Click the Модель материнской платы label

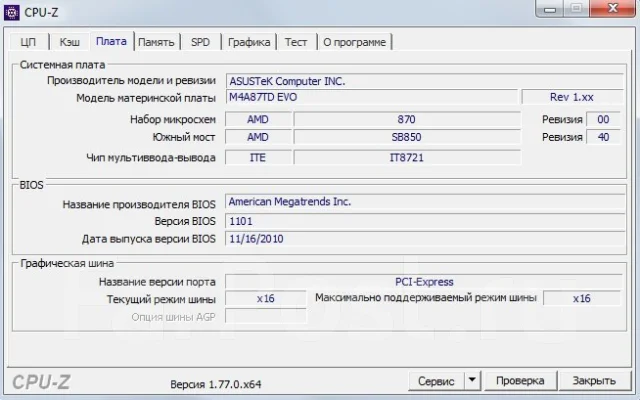146,98
